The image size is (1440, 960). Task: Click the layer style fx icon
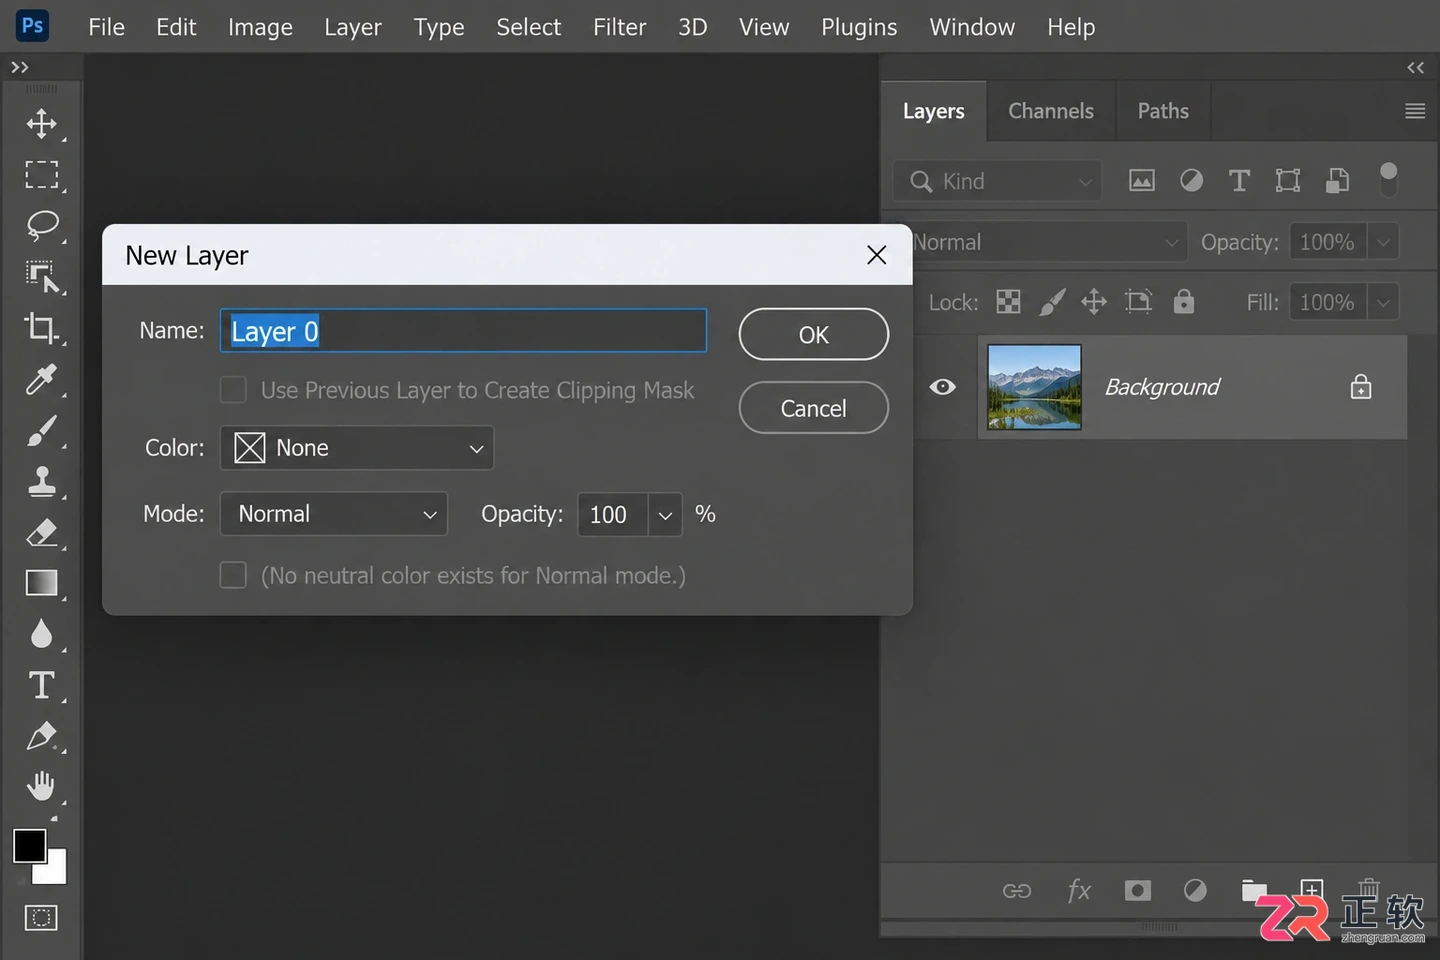click(1079, 890)
